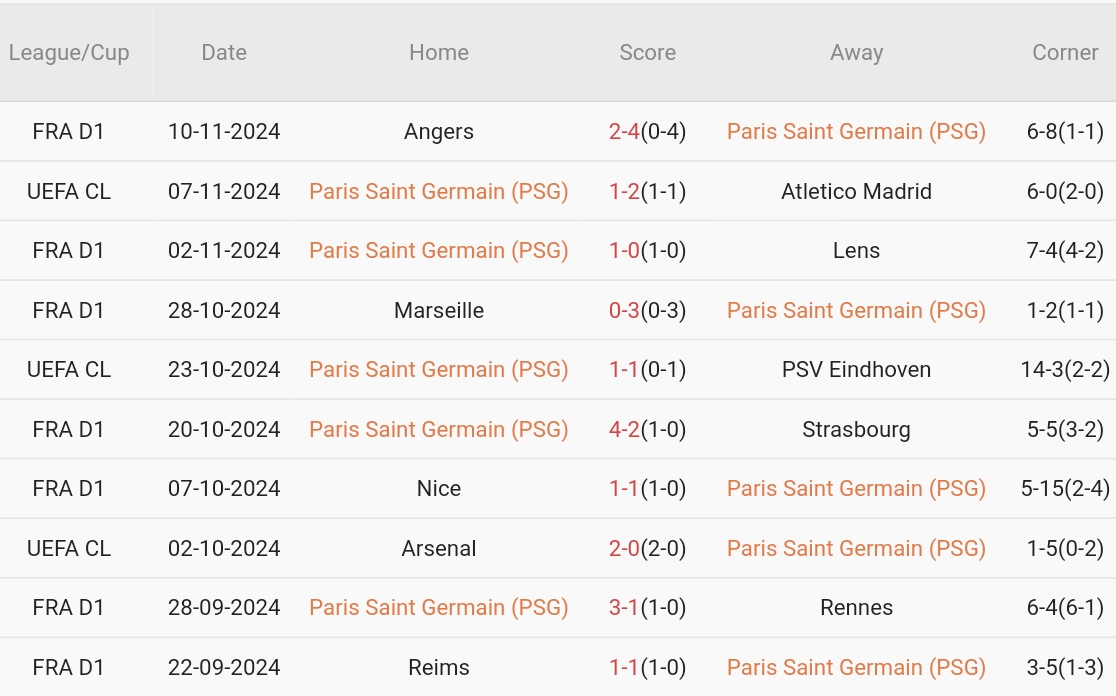Open the Strasbourg team link
This screenshot has width=1116, height=696.
pos(857,429)
